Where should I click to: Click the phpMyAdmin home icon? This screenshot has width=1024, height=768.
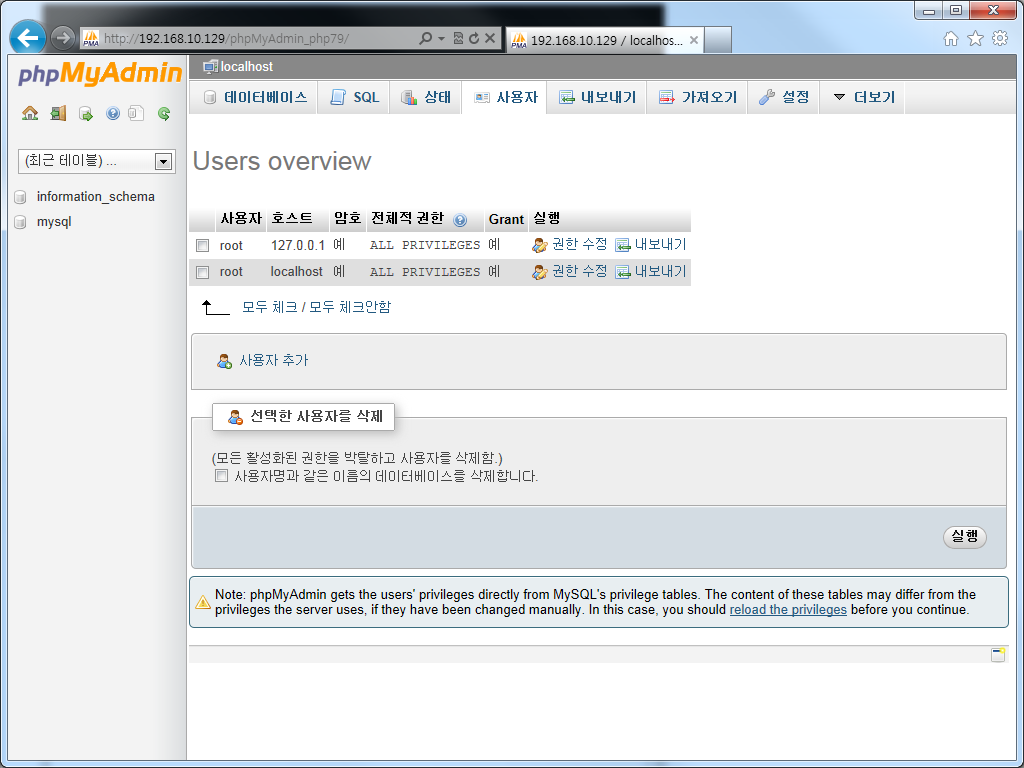coord(30,114)
